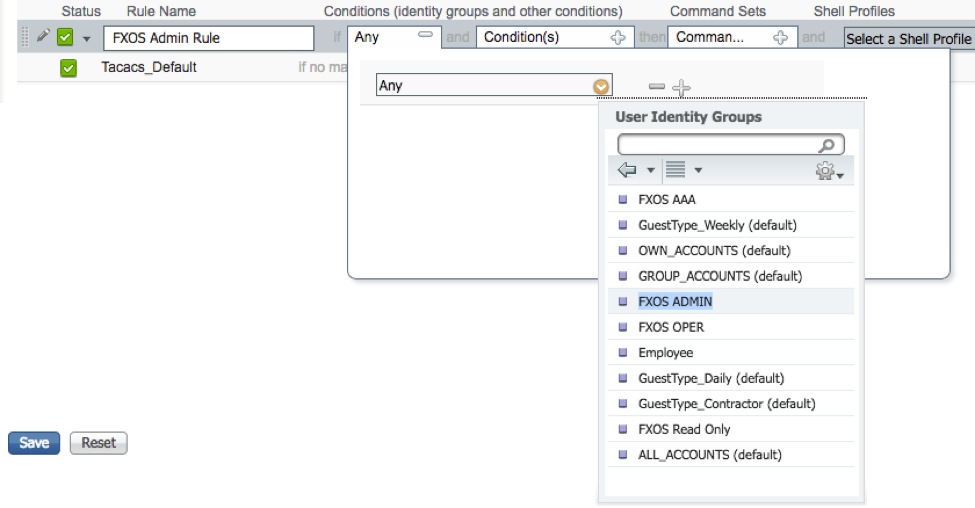The width and height of the screenshot is (975, 508).
Task: Click the minus icon beside the Any dropdown row
Action: tap(656, 87)
